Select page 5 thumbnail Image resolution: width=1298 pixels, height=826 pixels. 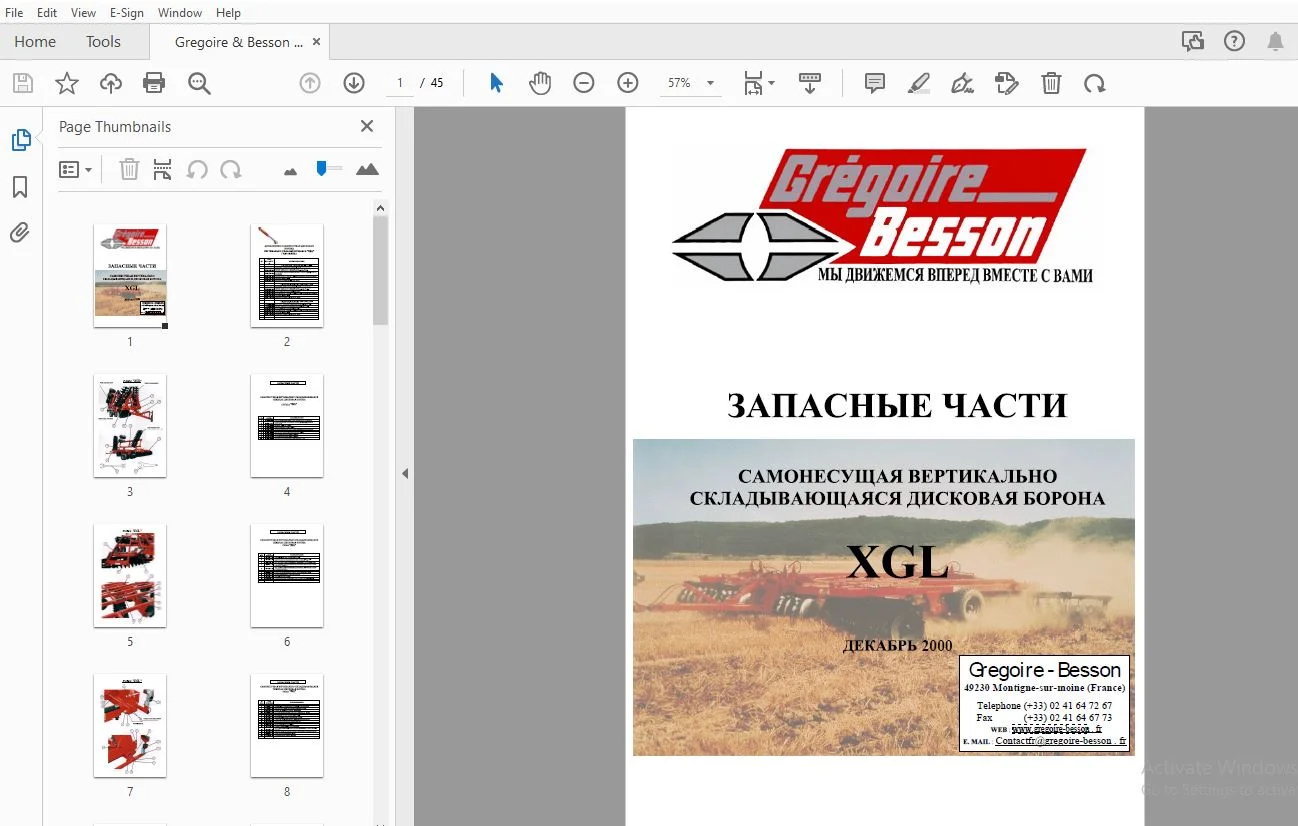click(130, 575)
